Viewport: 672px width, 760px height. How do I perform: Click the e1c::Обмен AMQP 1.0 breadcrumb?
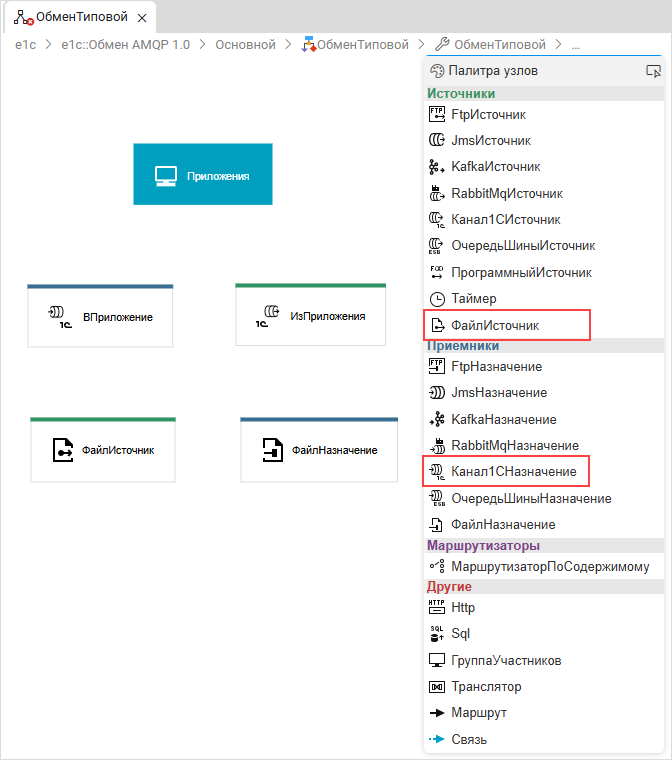click(125, 45)
